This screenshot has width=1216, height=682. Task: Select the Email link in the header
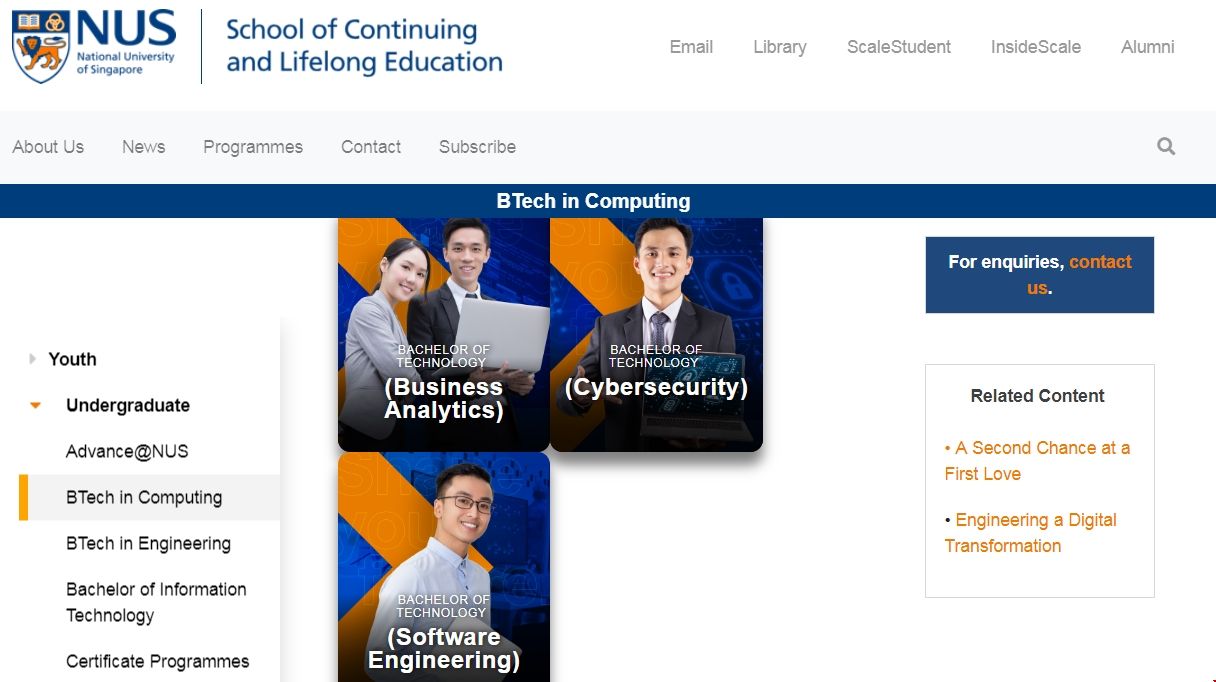691,46
